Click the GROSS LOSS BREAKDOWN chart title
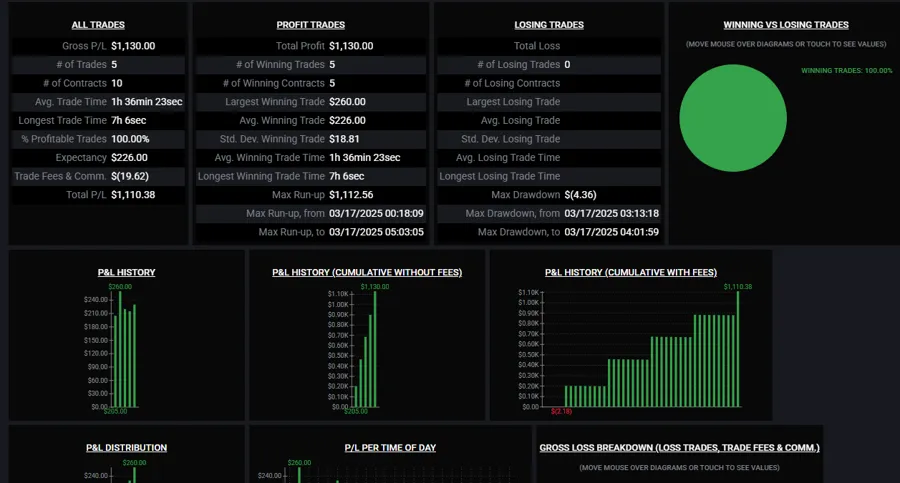900x483 pixels. (x=680, y=447)
